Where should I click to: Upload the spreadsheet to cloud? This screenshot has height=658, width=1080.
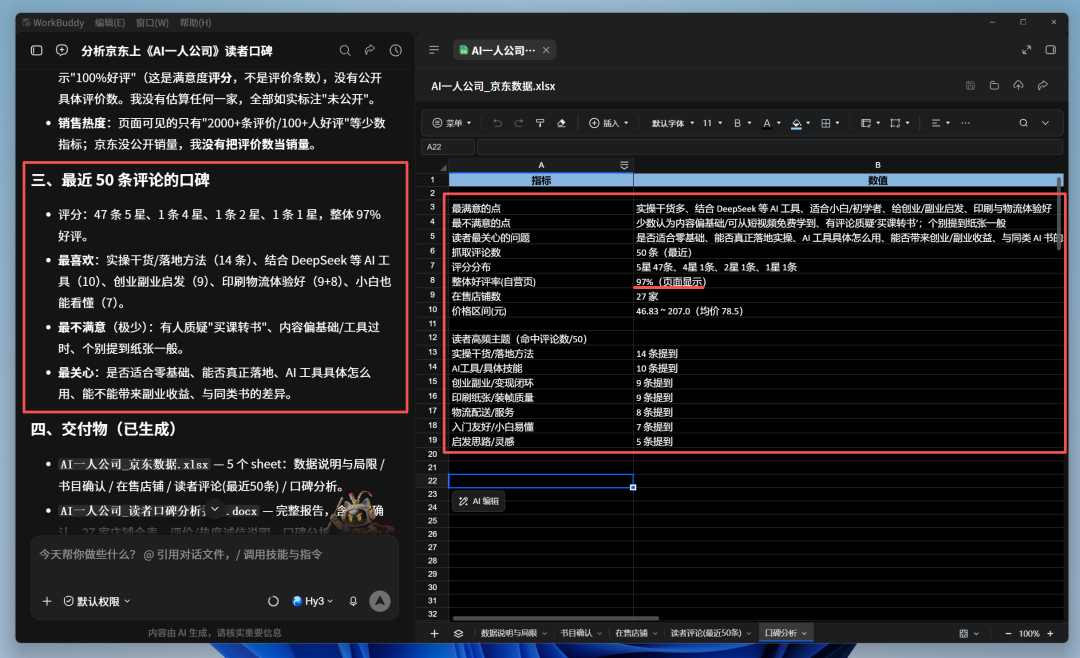(1018, 85)
